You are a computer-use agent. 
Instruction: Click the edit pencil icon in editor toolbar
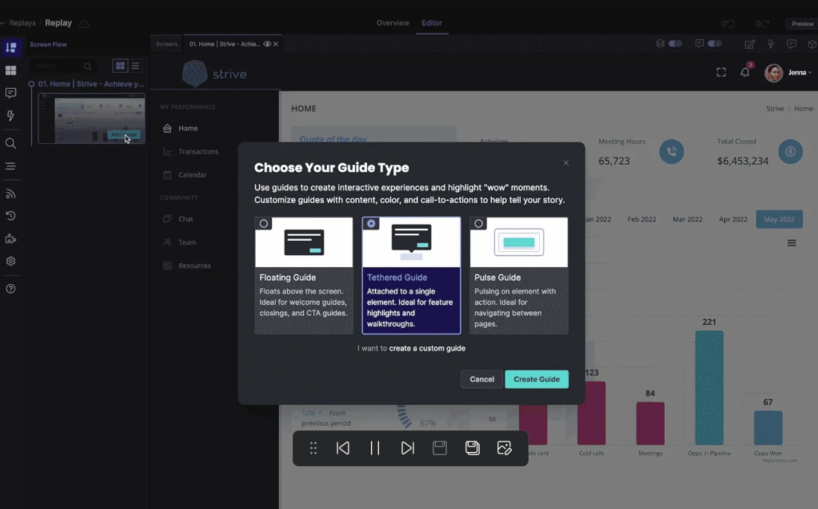coord(750,44)
